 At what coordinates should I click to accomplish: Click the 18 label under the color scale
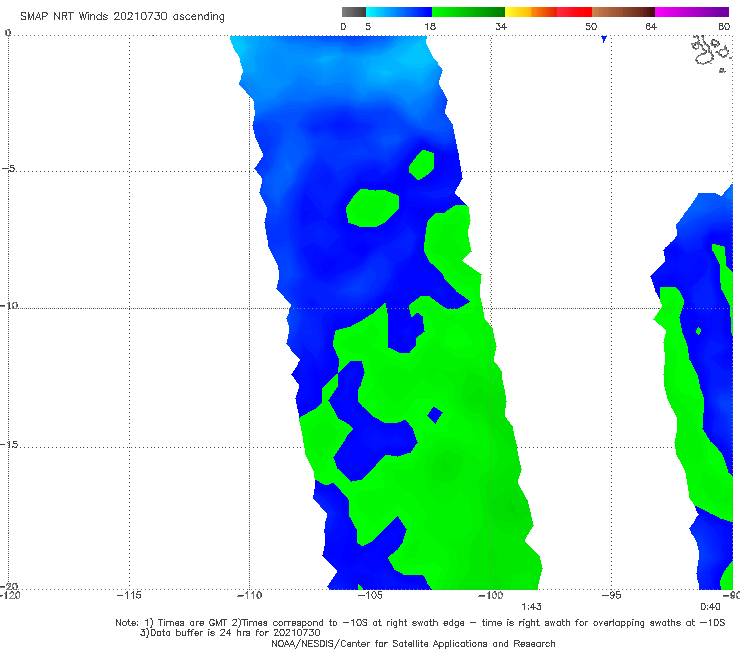430,26
